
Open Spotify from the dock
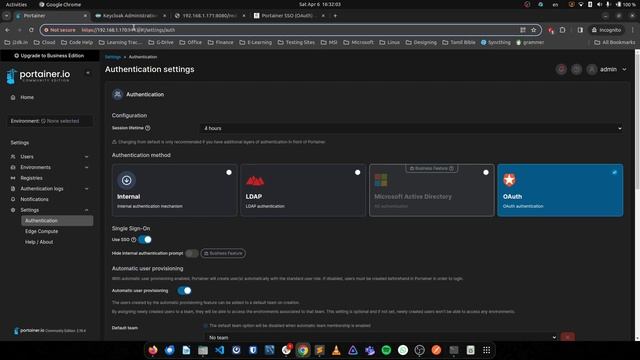pos(386,350)
